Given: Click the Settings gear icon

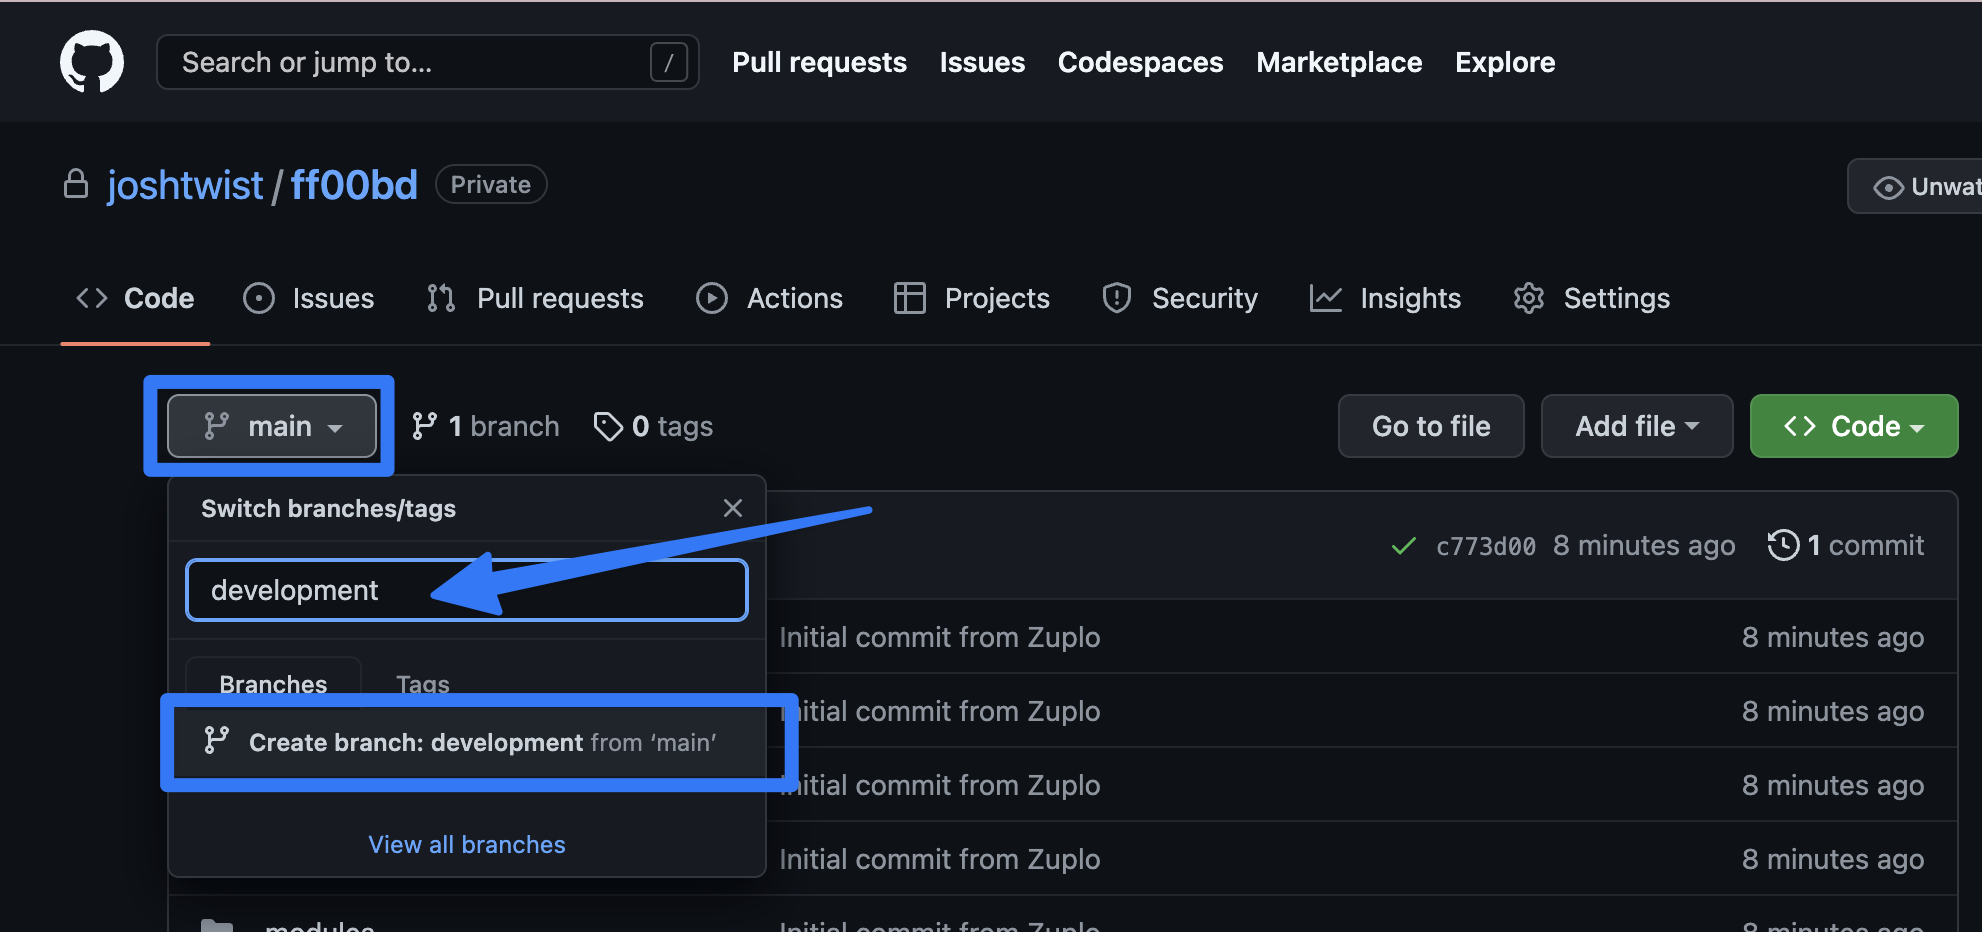Looking at the screenshot, I should pos(1529,298).
